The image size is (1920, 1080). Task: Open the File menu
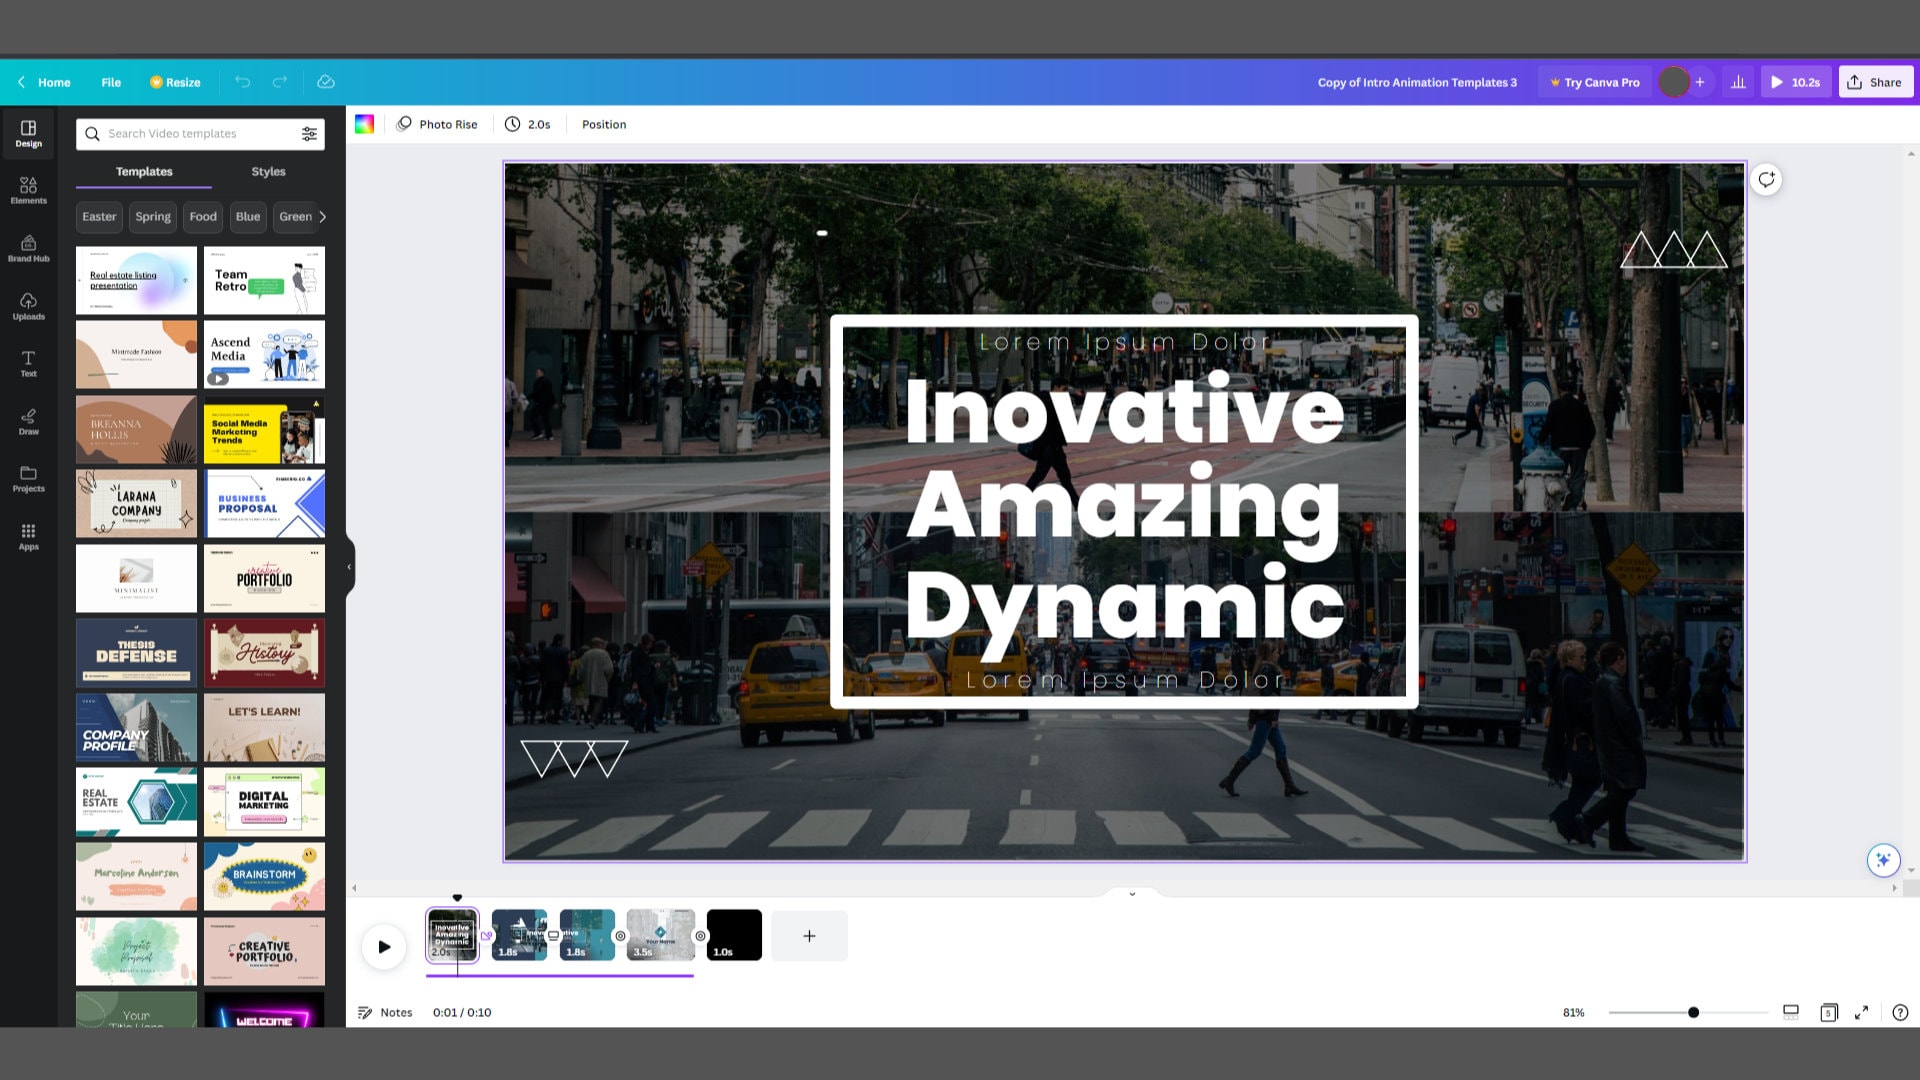[x=111, y=82]
